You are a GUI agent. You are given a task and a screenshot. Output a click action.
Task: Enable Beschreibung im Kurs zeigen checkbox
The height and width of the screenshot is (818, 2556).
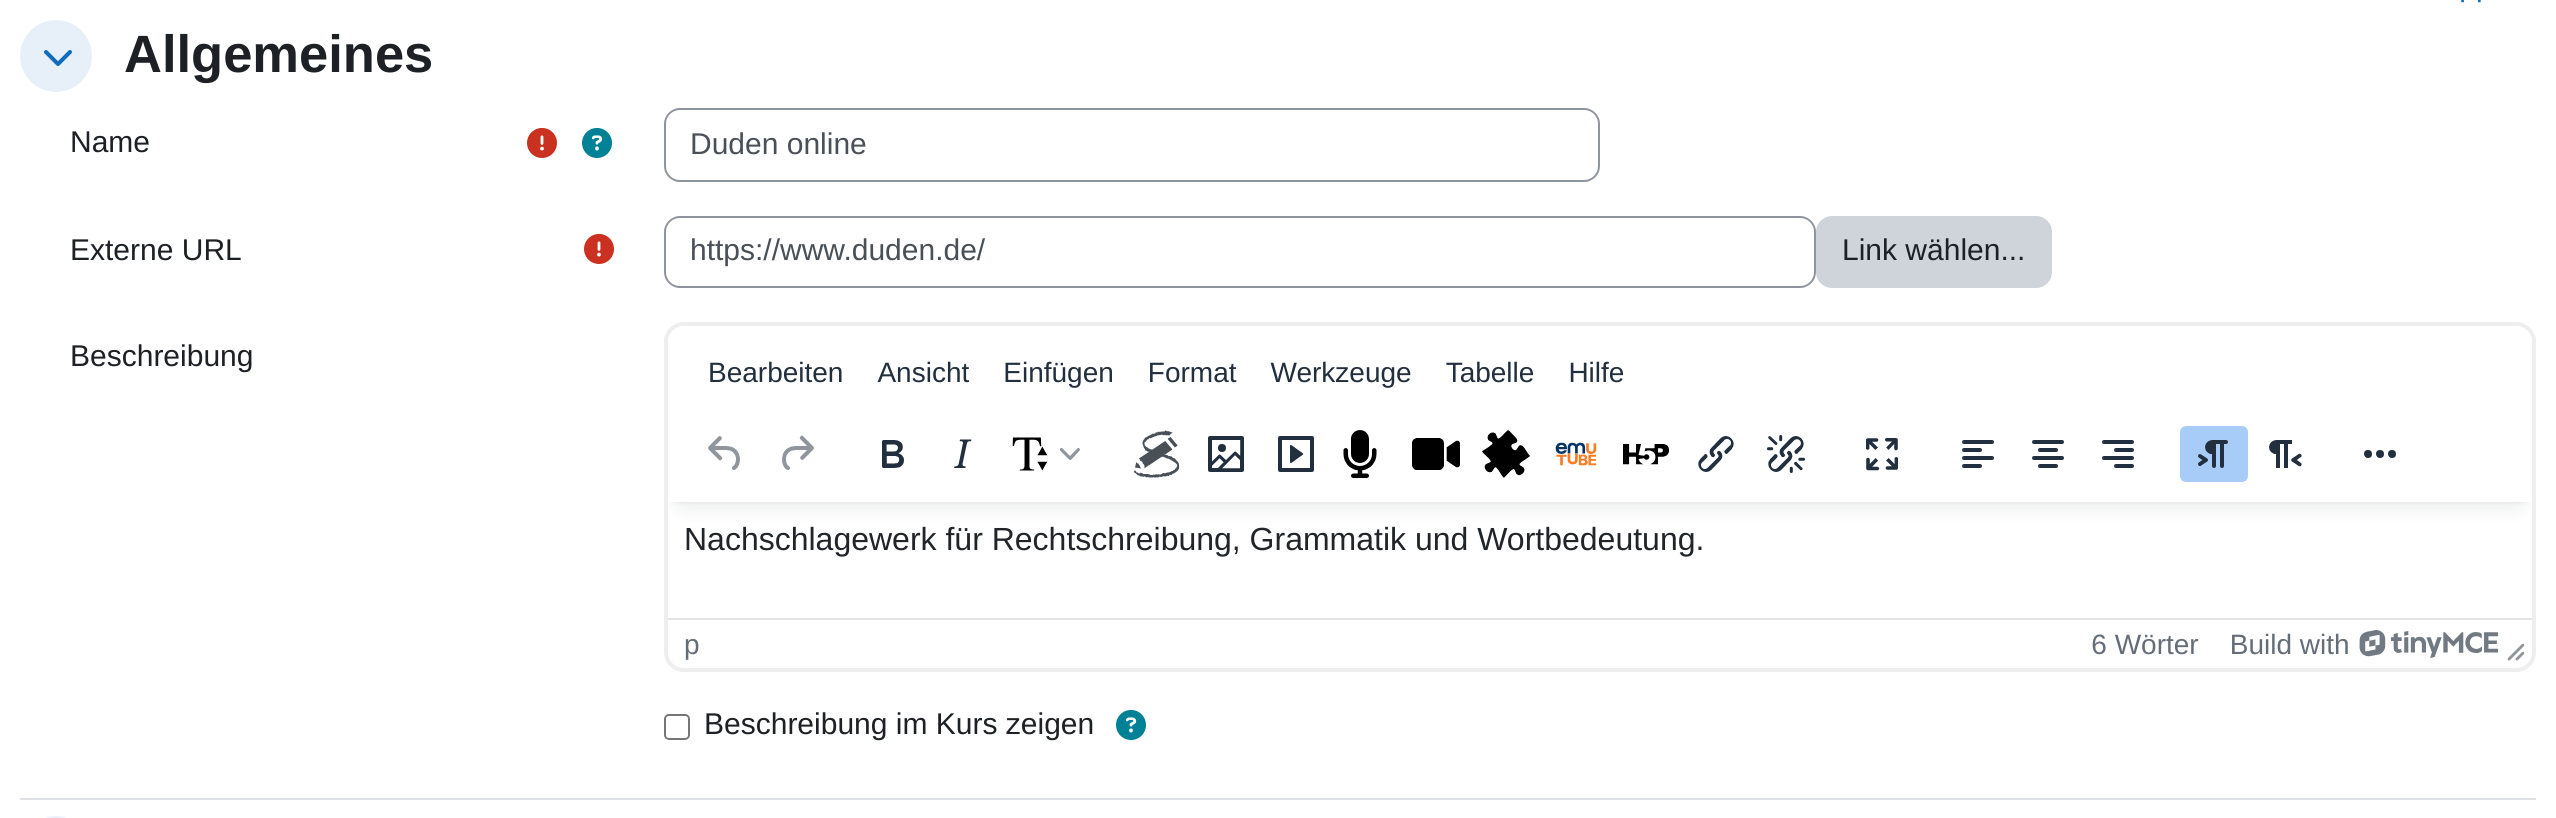click(x=677, y=726)
